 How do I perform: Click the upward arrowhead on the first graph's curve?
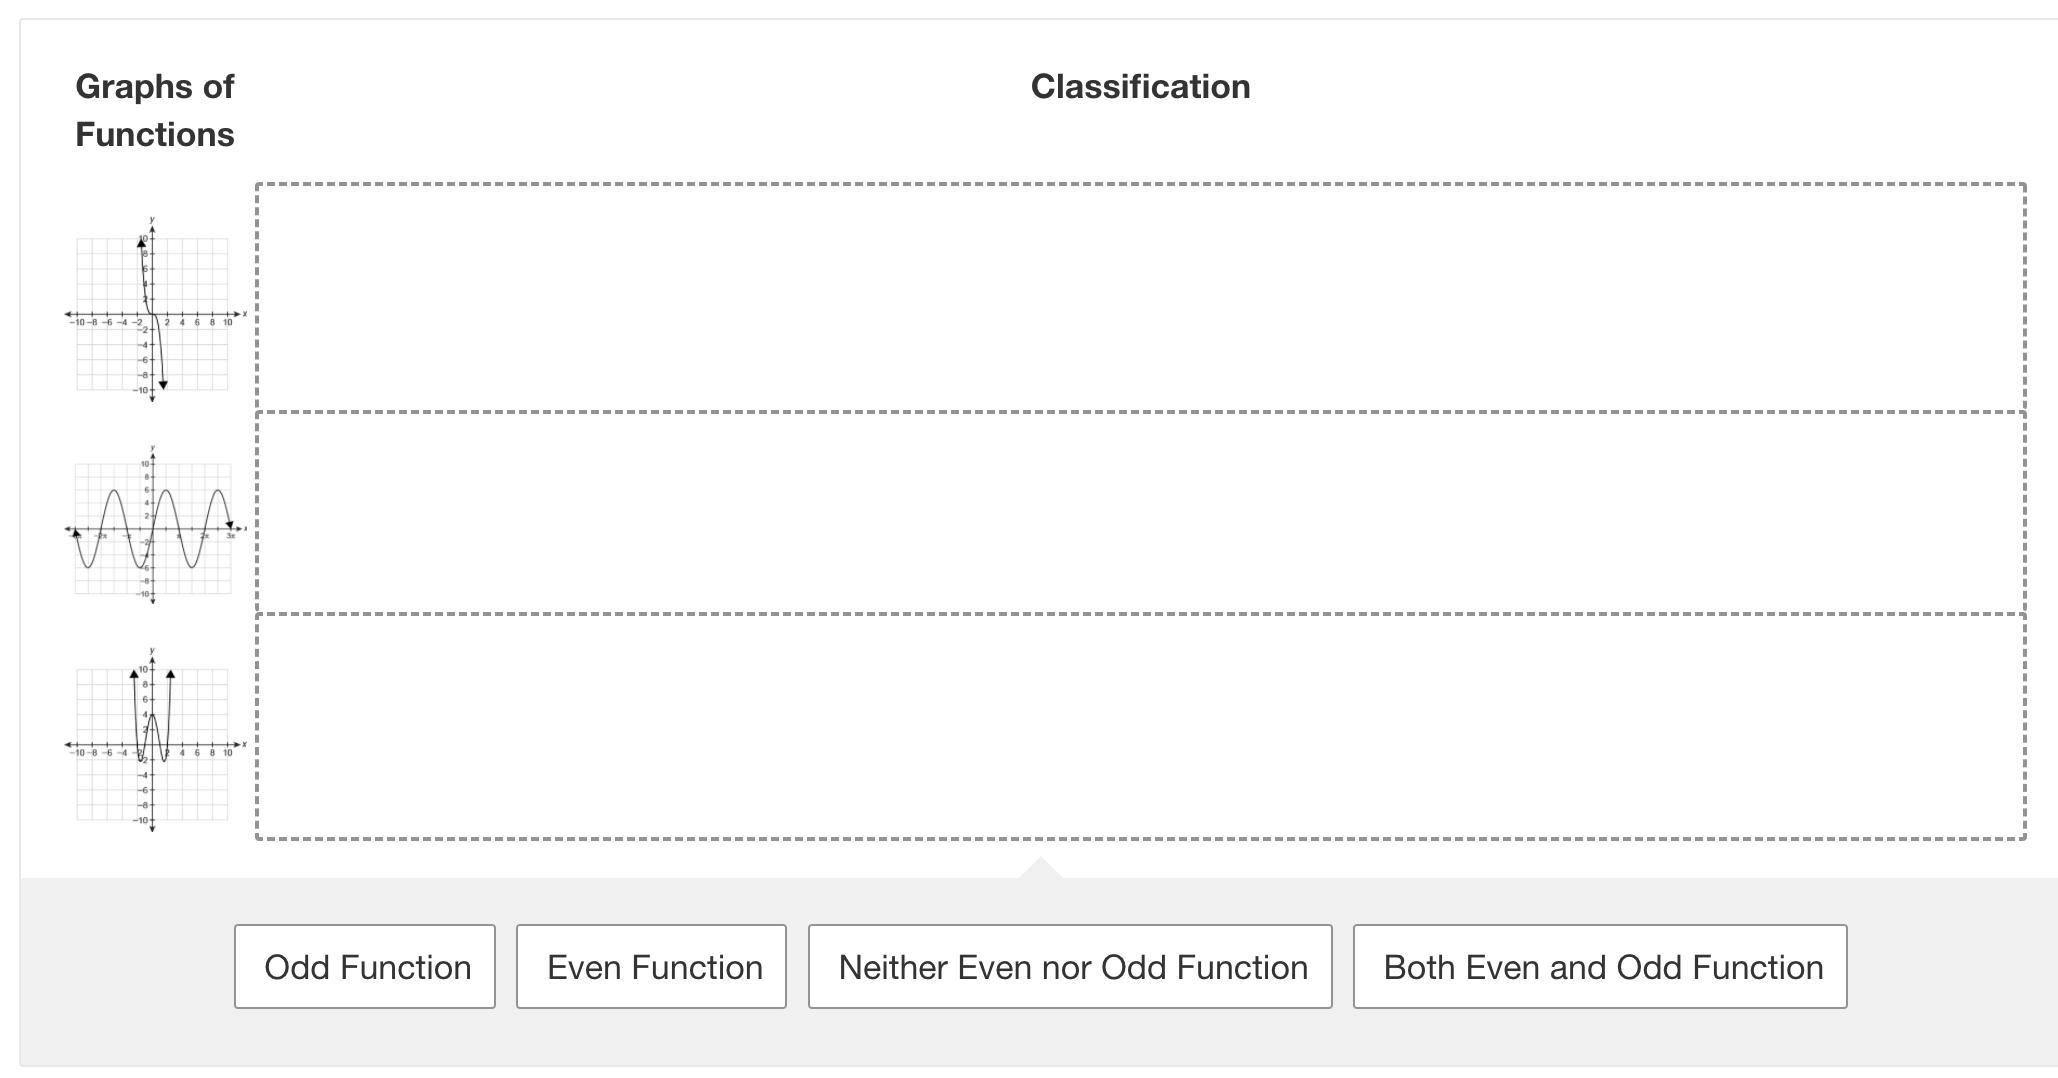tap(142, 243)
